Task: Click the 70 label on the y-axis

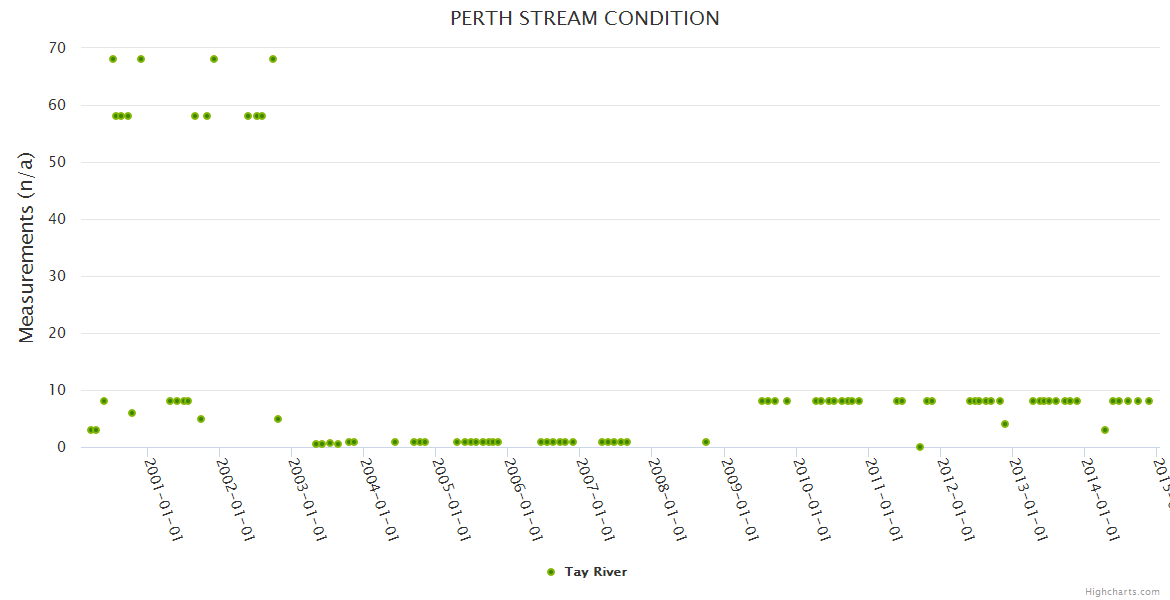Action: coord(55,48)
